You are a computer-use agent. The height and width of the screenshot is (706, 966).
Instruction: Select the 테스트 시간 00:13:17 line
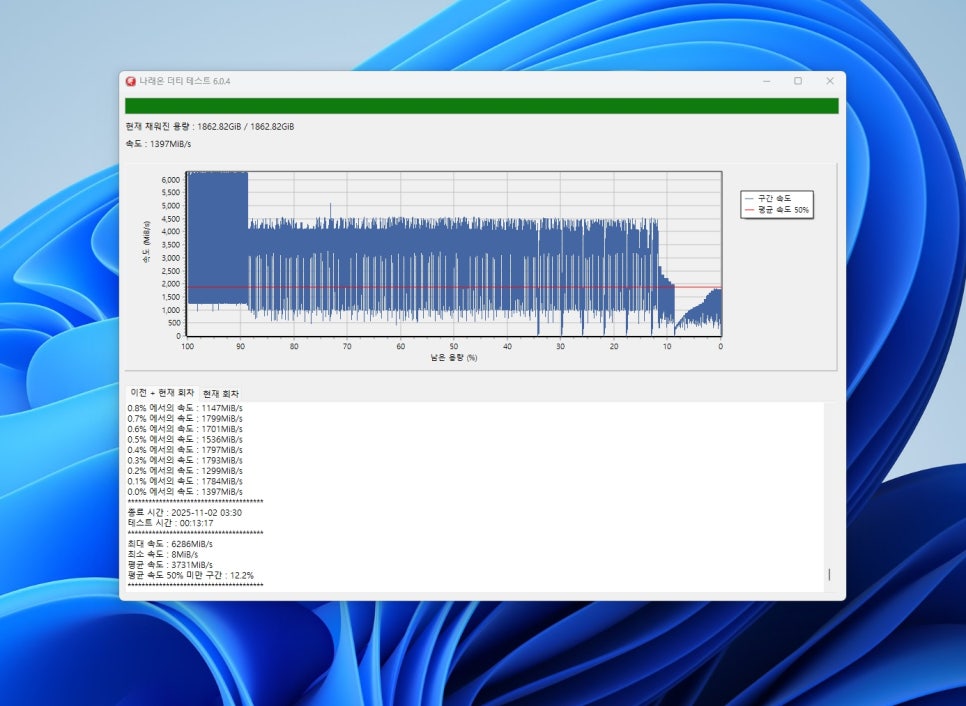[170, 523]
